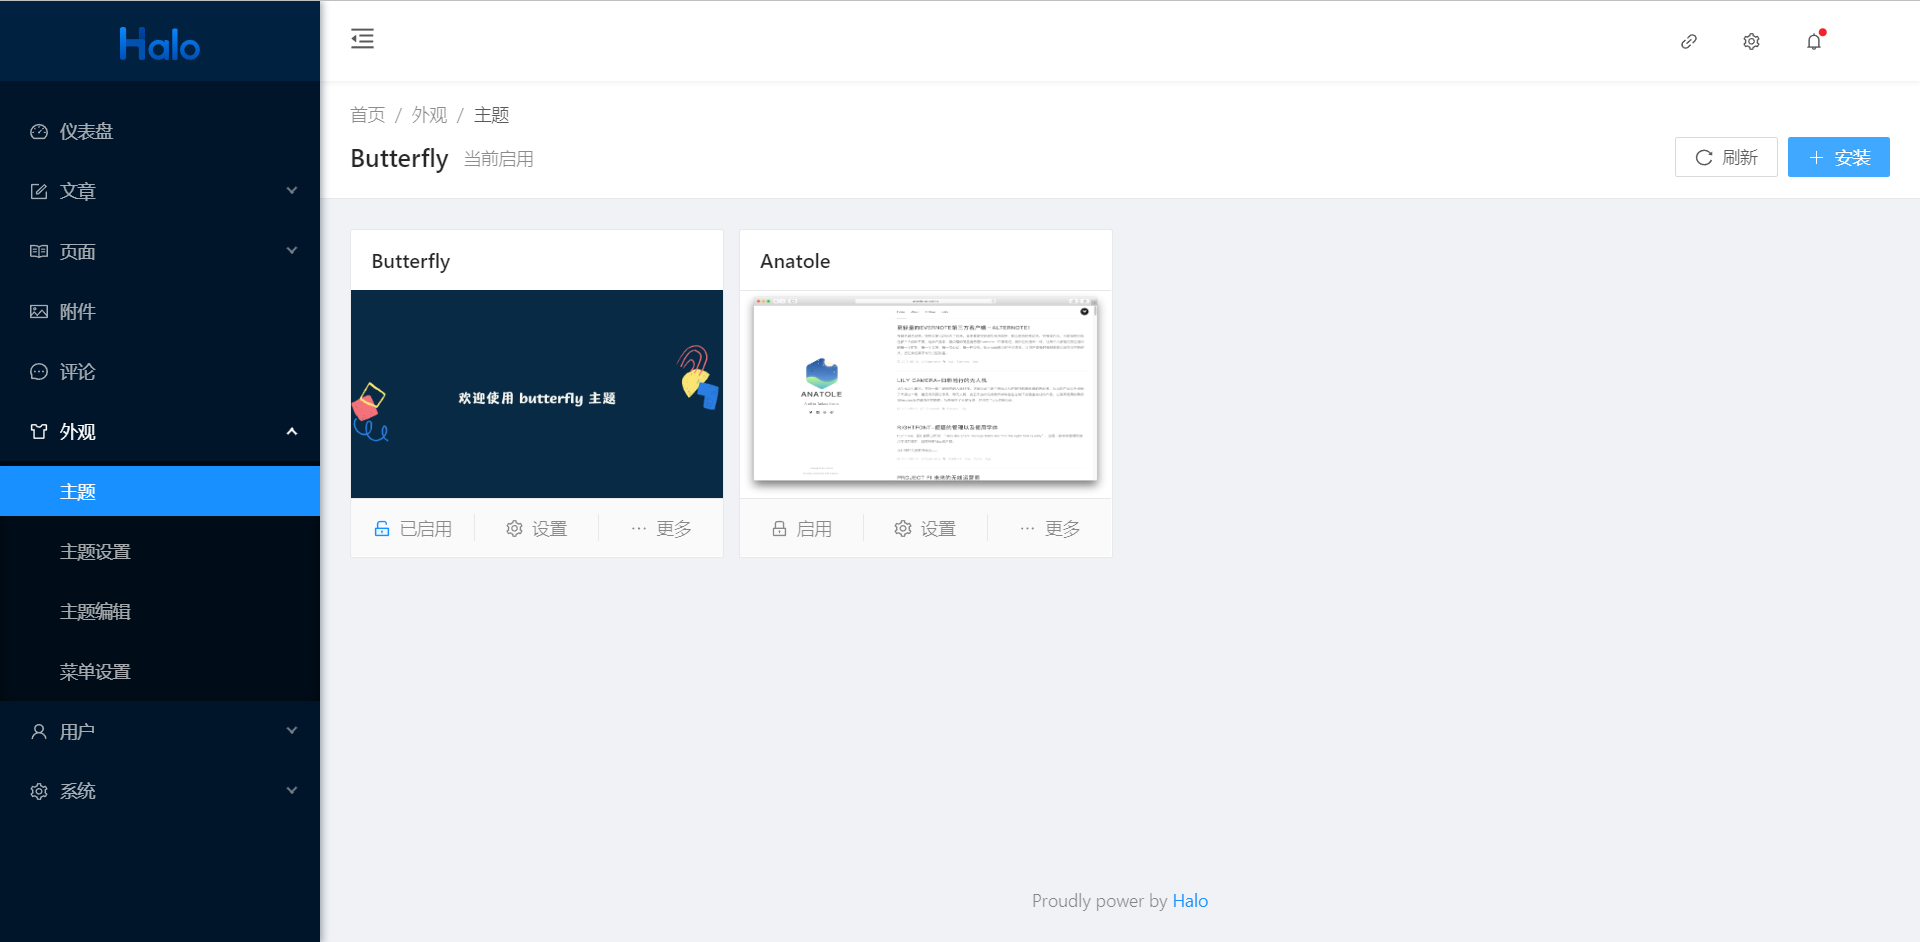Expand the 用户 submenu chevron
The image size is (1920, 942).
[x=292, y=731]
